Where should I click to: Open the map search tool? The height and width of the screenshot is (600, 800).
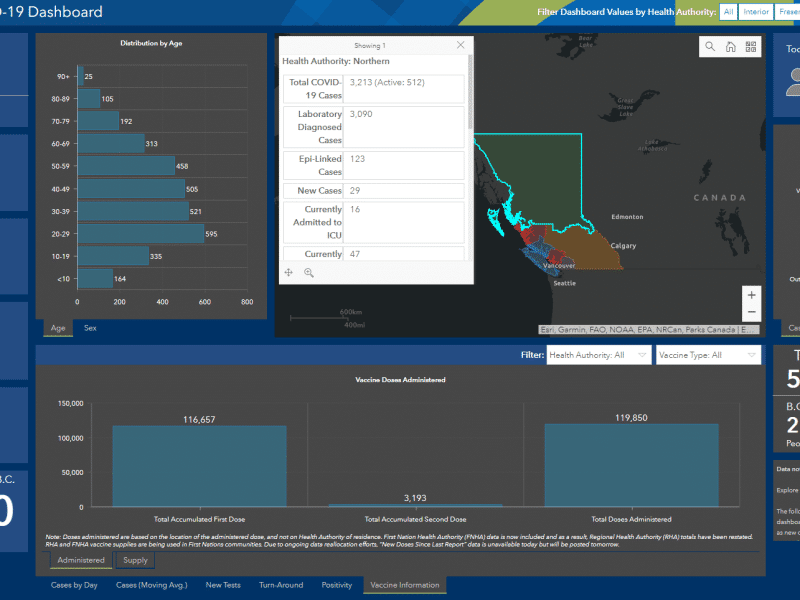710,46
